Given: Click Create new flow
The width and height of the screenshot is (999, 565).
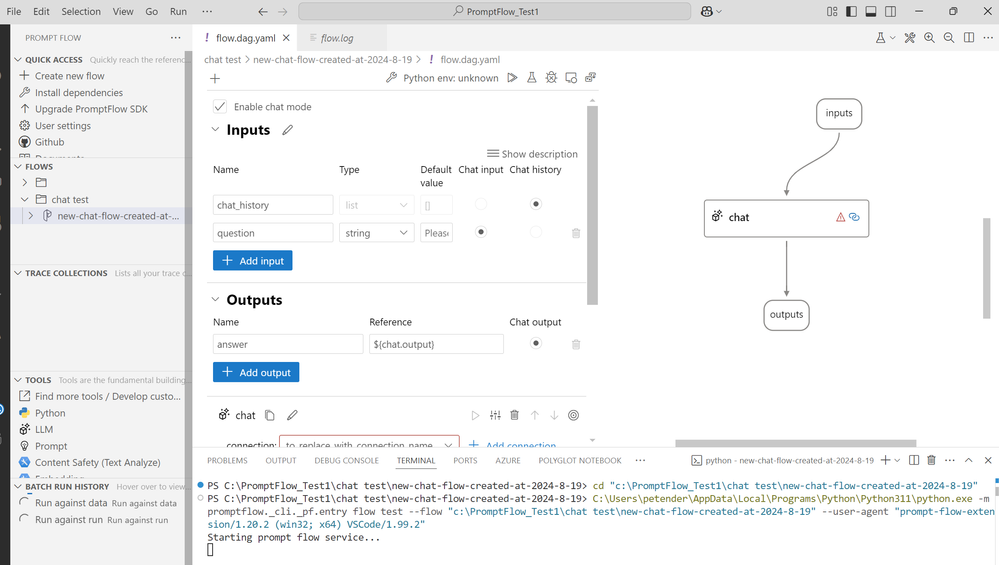Looking at the screenshot, I should click(x=69, y=76).
